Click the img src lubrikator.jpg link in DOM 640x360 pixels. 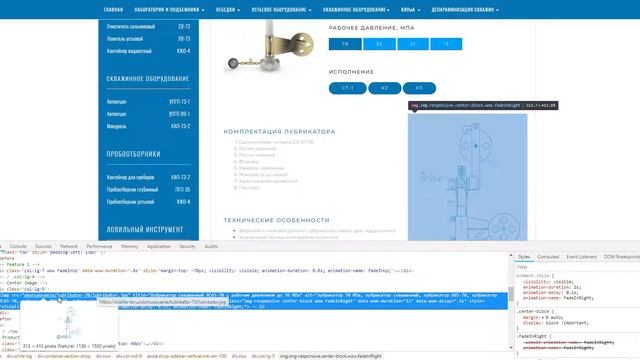(x=77, y=295)
